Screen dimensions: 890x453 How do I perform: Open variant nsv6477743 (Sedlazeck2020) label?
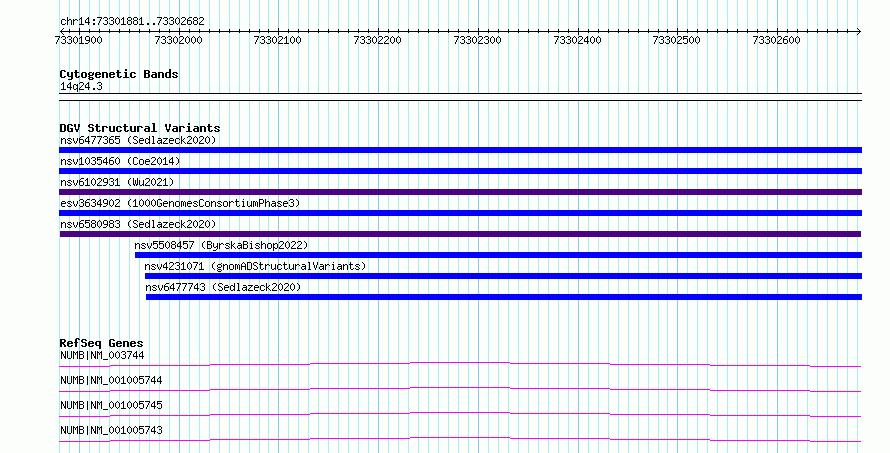(223, 287)
